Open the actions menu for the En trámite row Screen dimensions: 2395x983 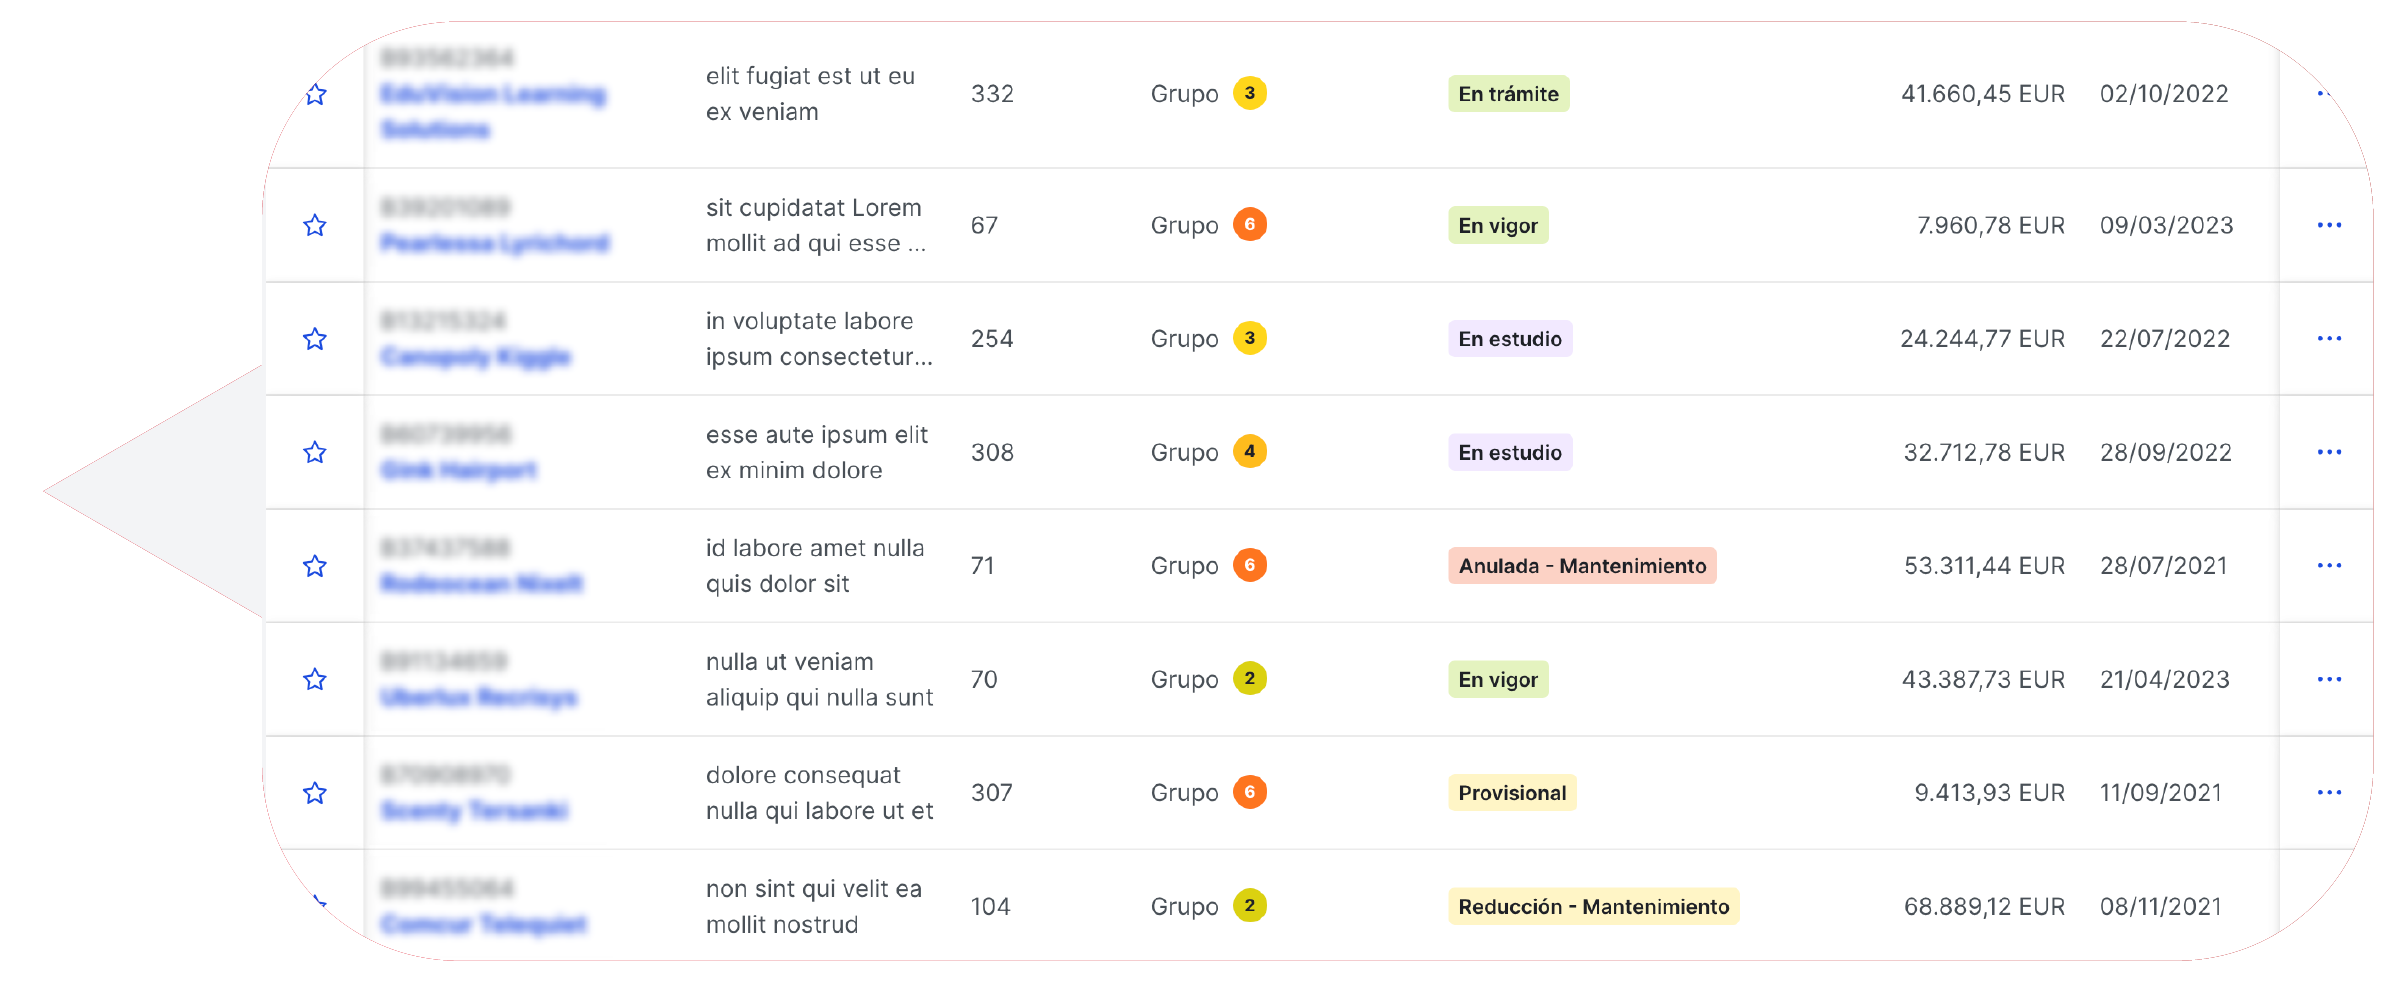point(2330,94)
